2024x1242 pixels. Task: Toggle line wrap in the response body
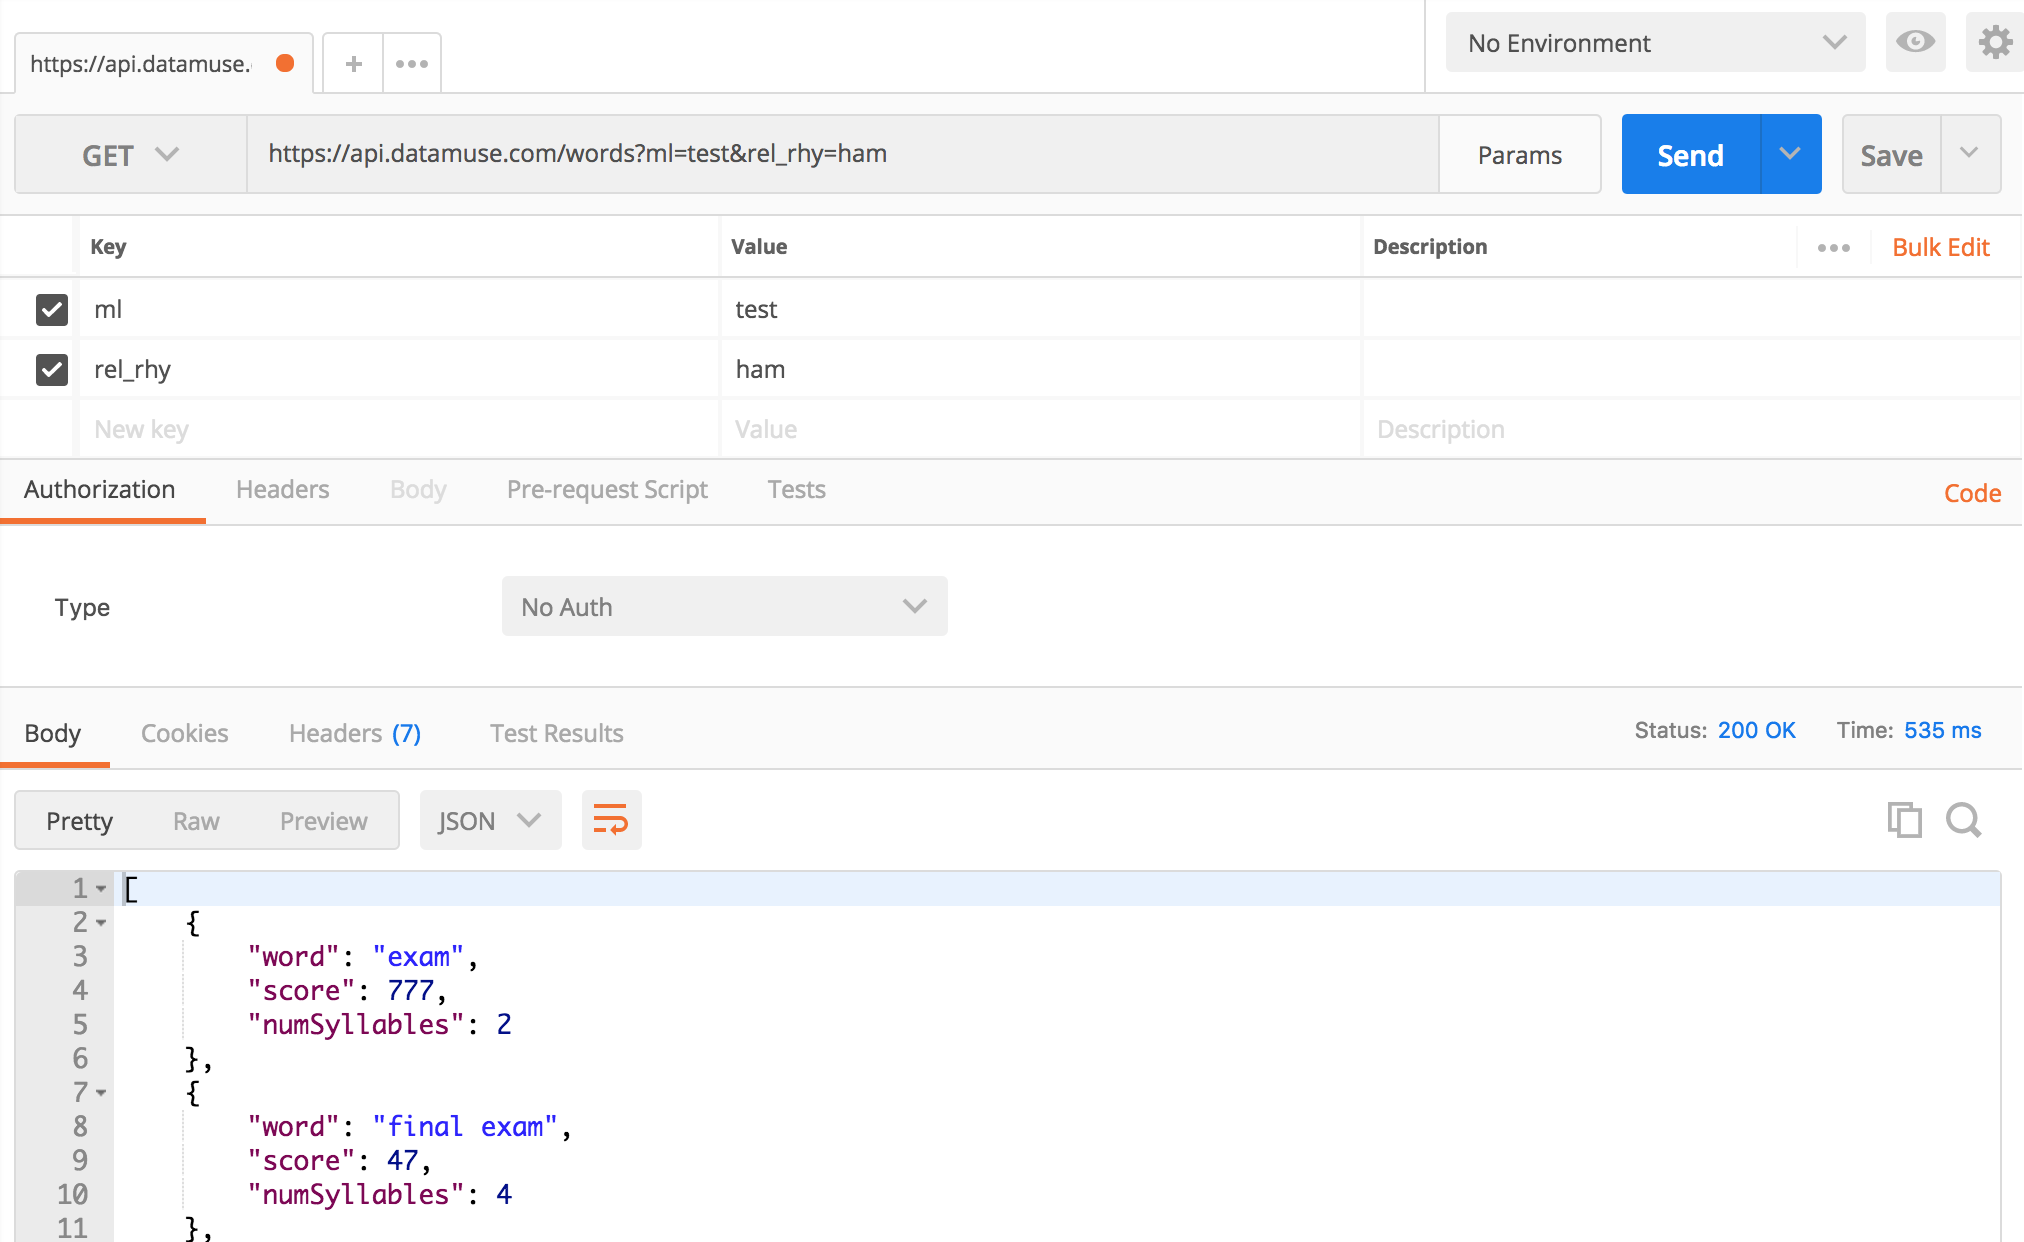click(611, 820)
